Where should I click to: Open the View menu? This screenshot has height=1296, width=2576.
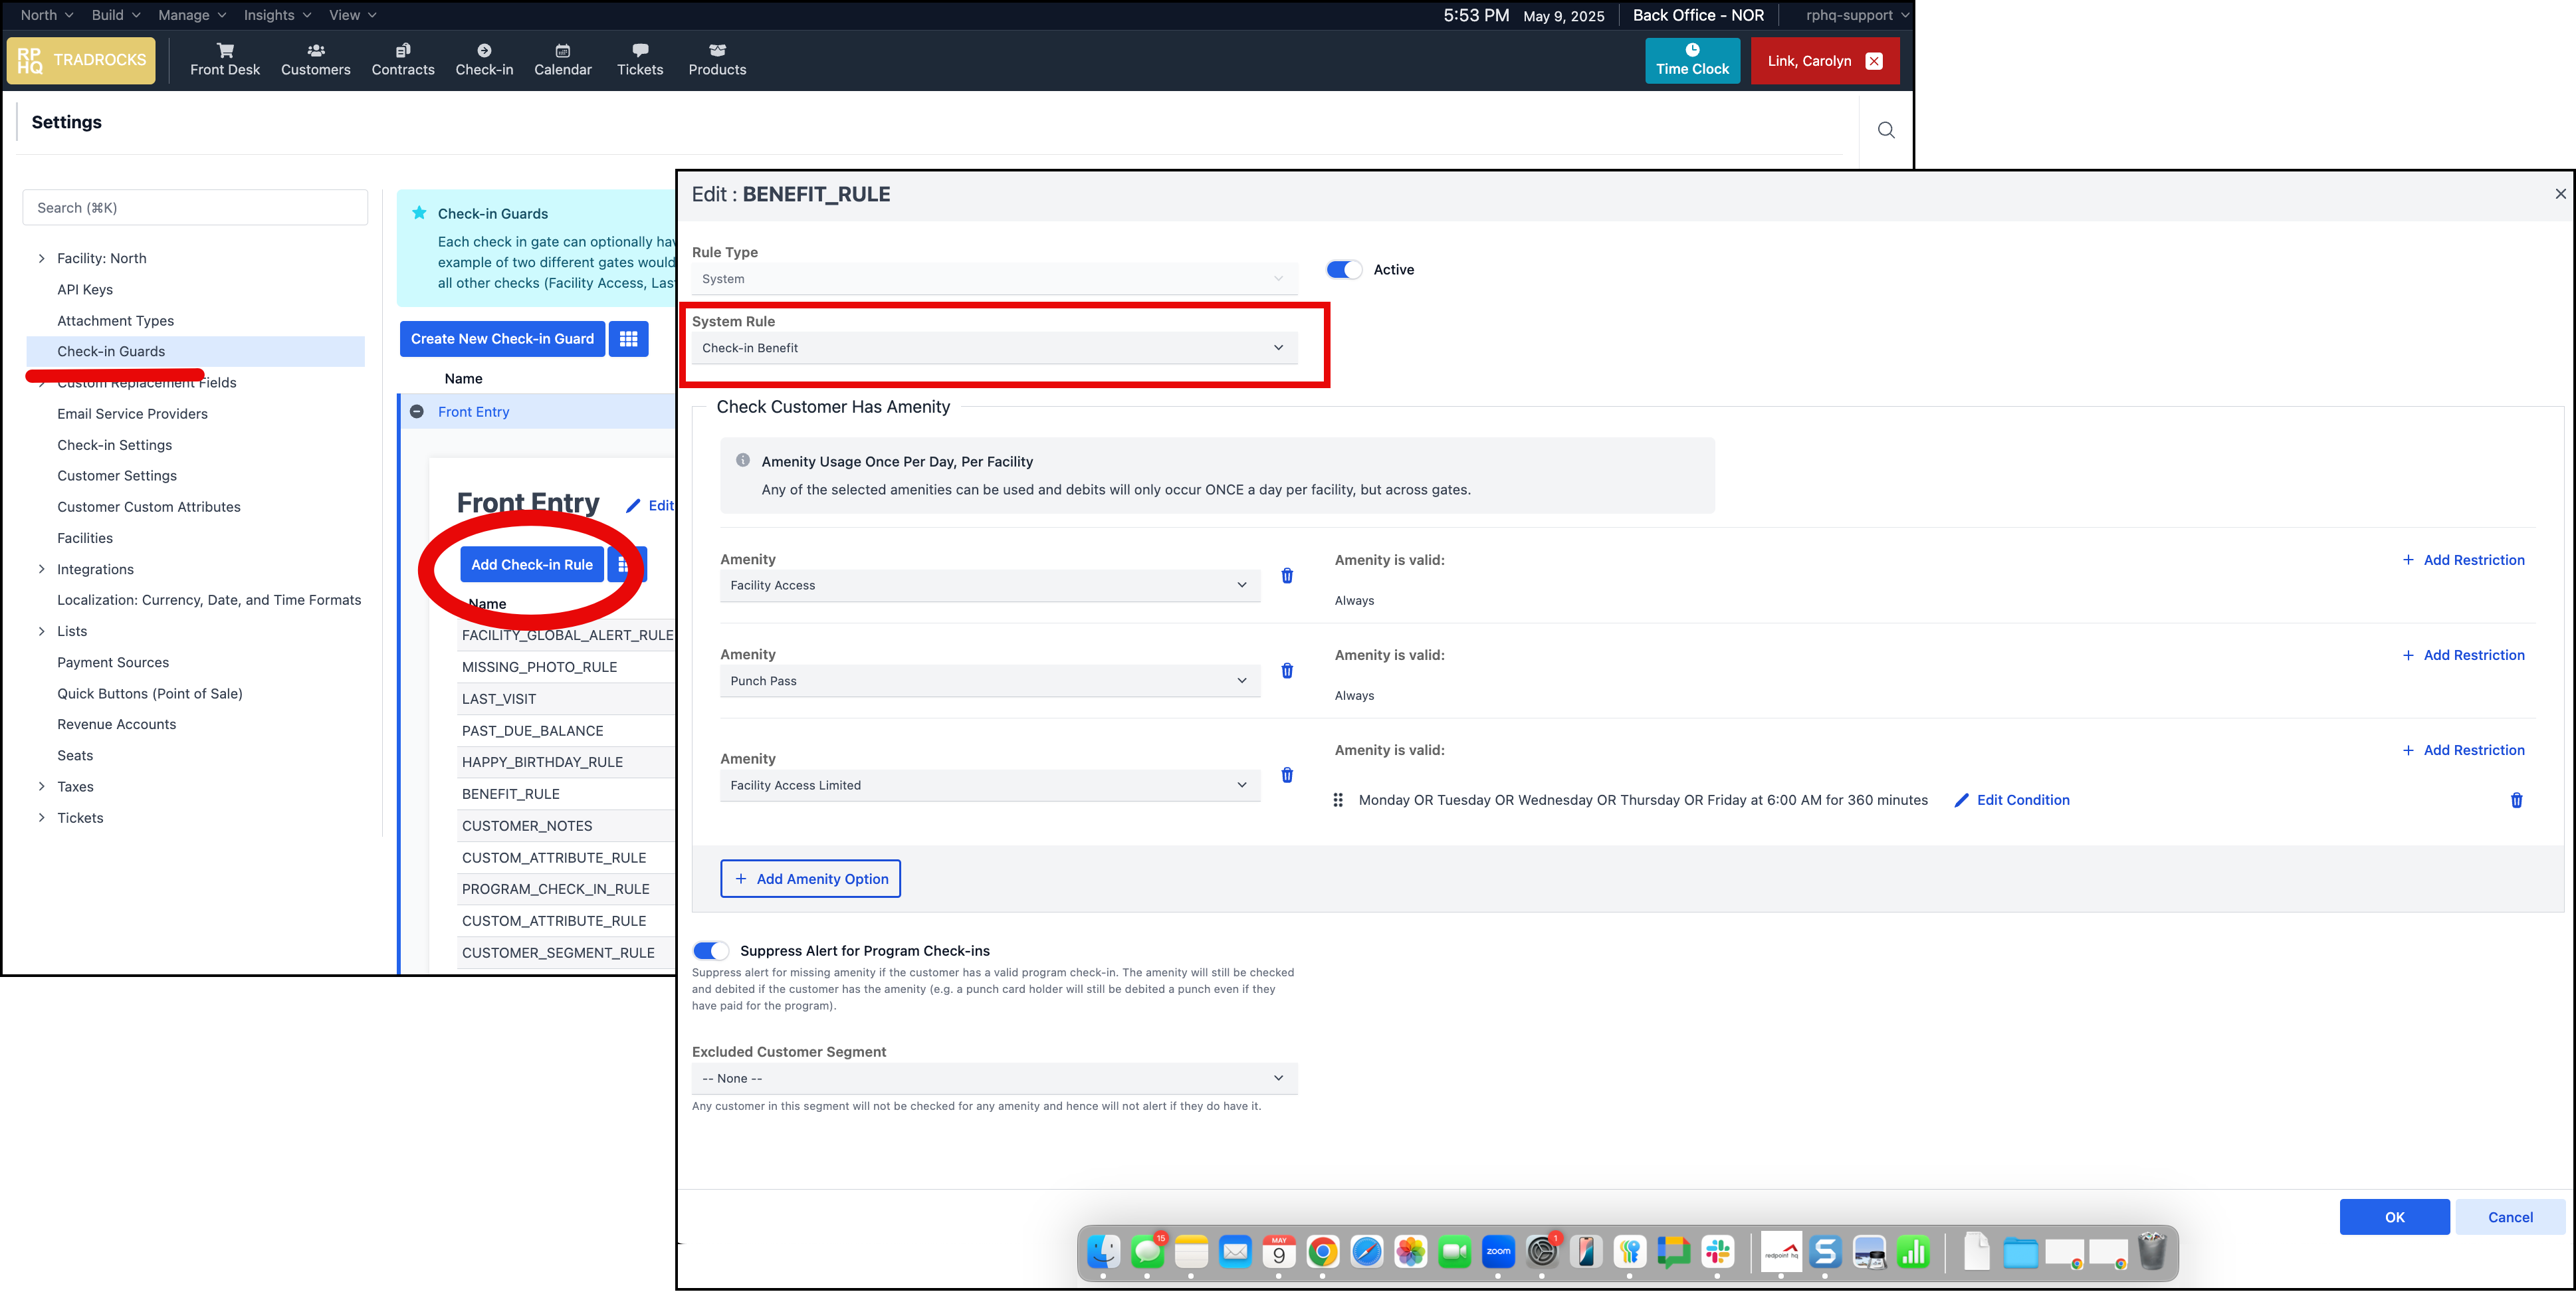pos(352,15)
